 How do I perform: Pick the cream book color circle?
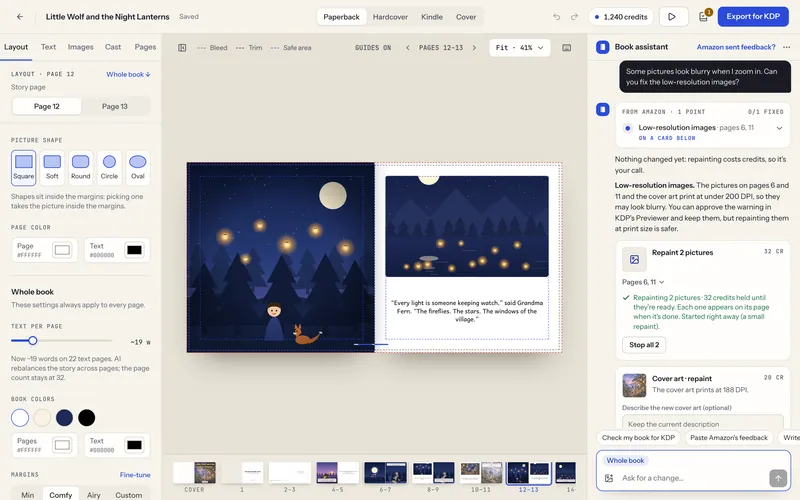(42, 417)
